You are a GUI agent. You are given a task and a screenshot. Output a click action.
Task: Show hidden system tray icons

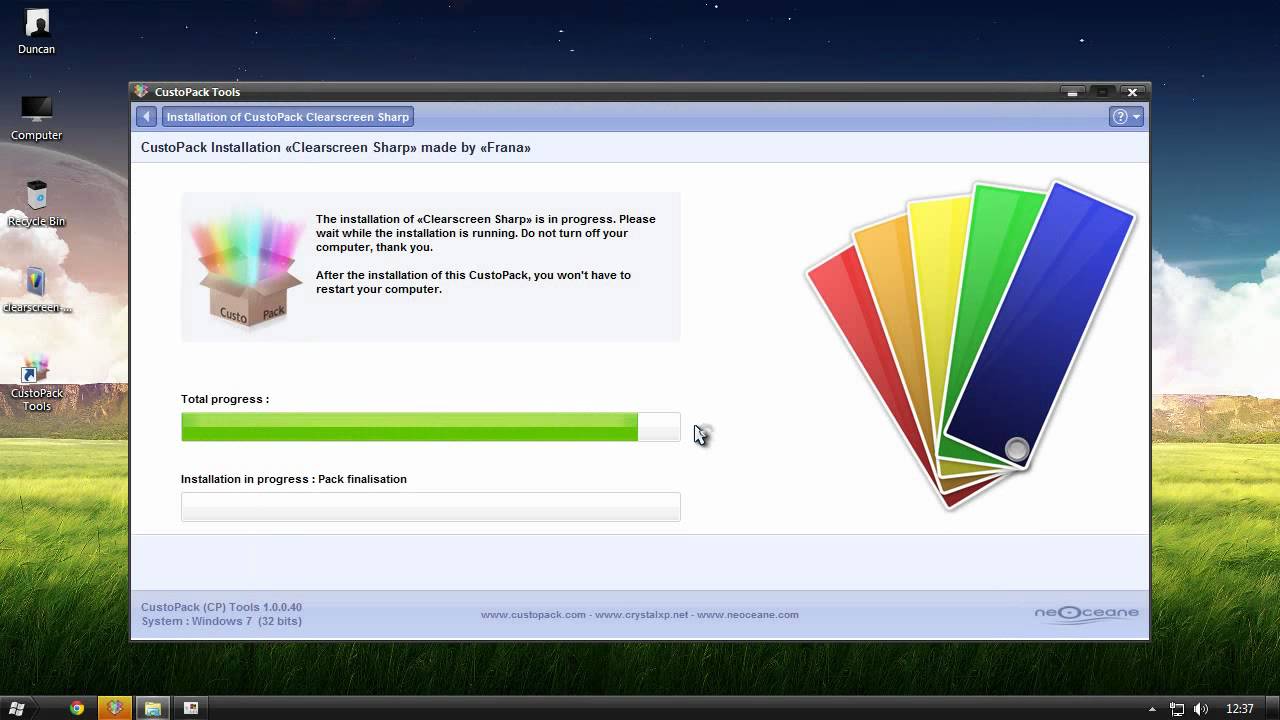[1152, 709]
